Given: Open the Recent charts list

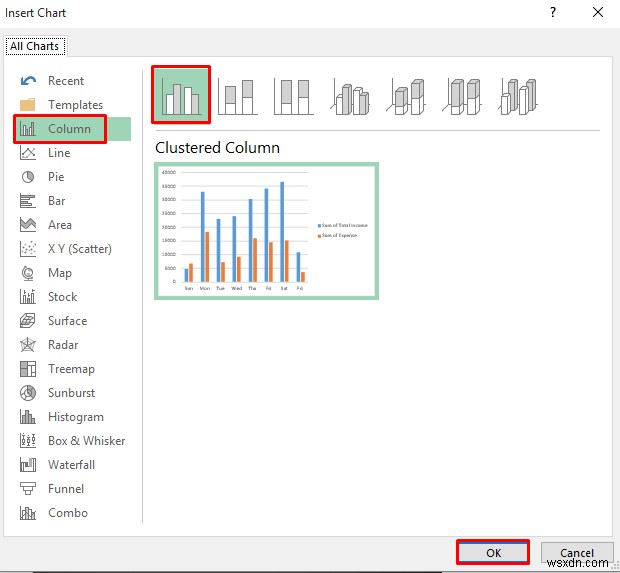Looking at the screenshot, I should coord(66,81).
